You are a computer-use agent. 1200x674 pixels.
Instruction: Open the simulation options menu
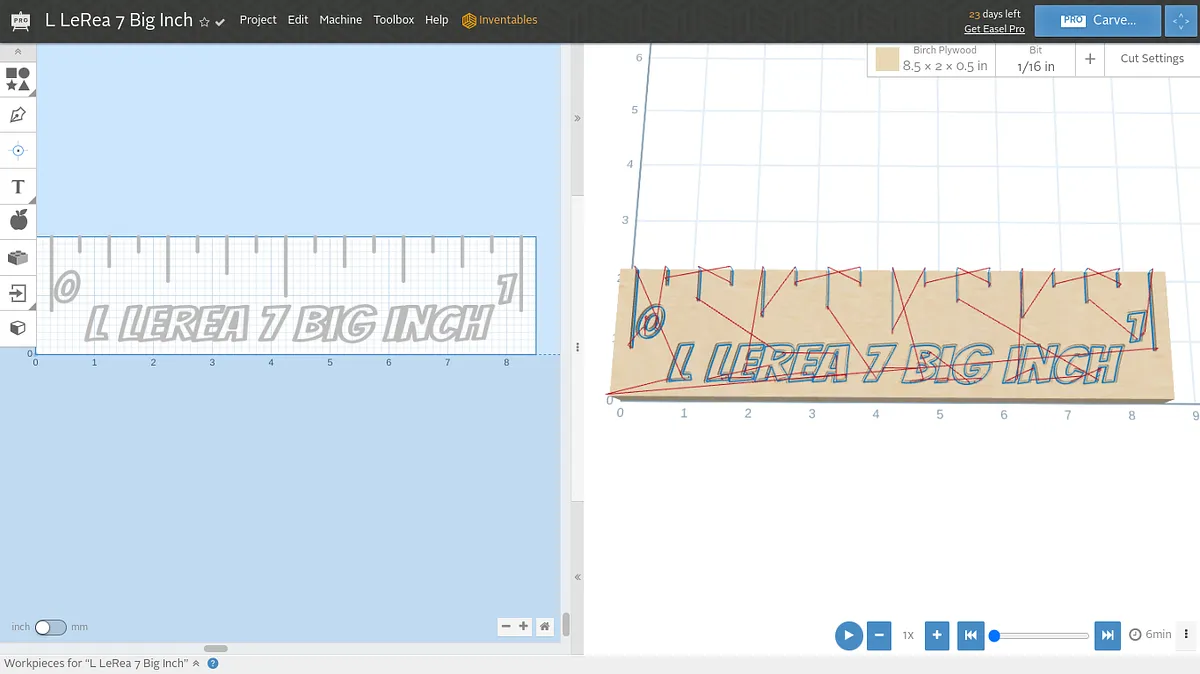1186,634
